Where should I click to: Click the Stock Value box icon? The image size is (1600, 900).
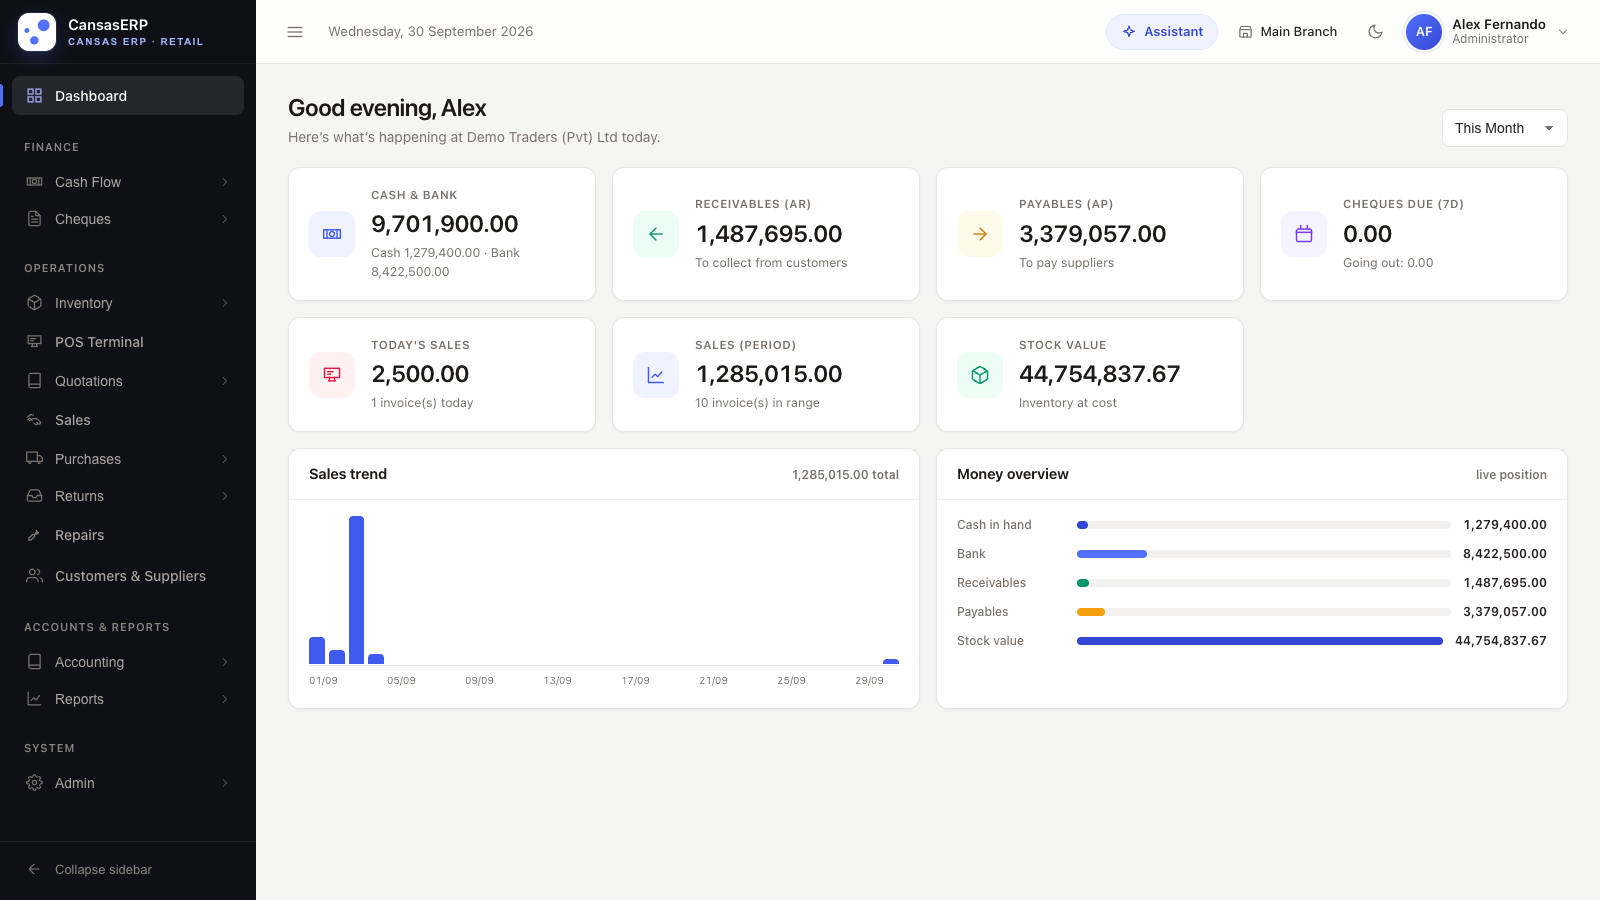click(980, 375)
